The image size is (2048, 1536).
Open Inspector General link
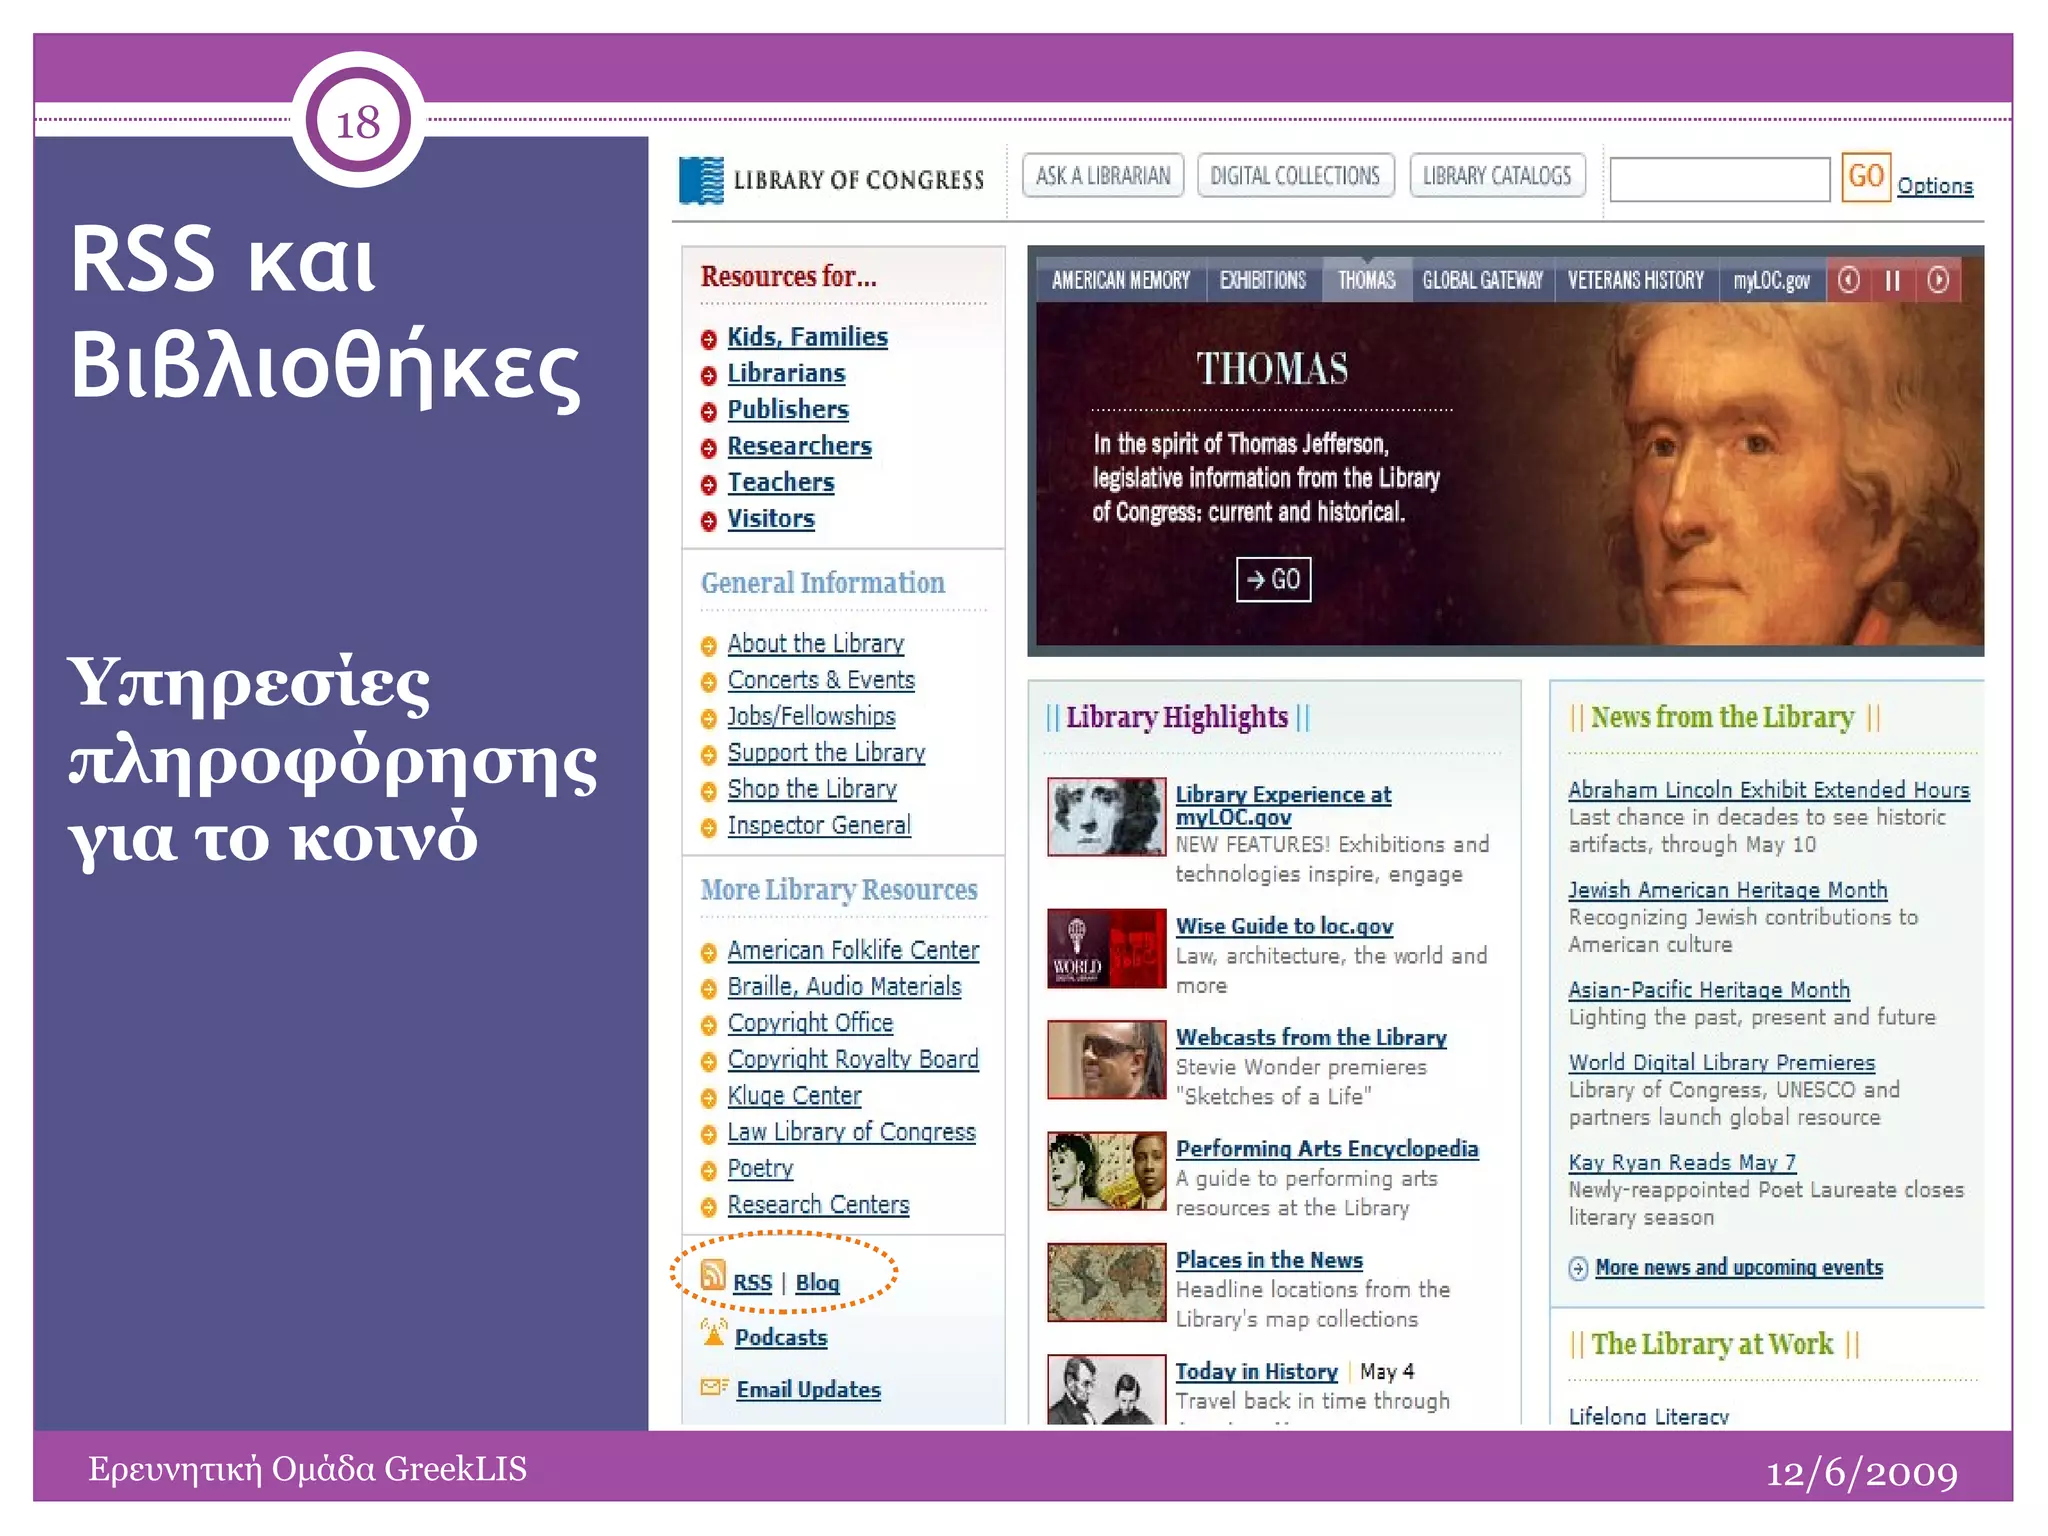click(819, 826)
